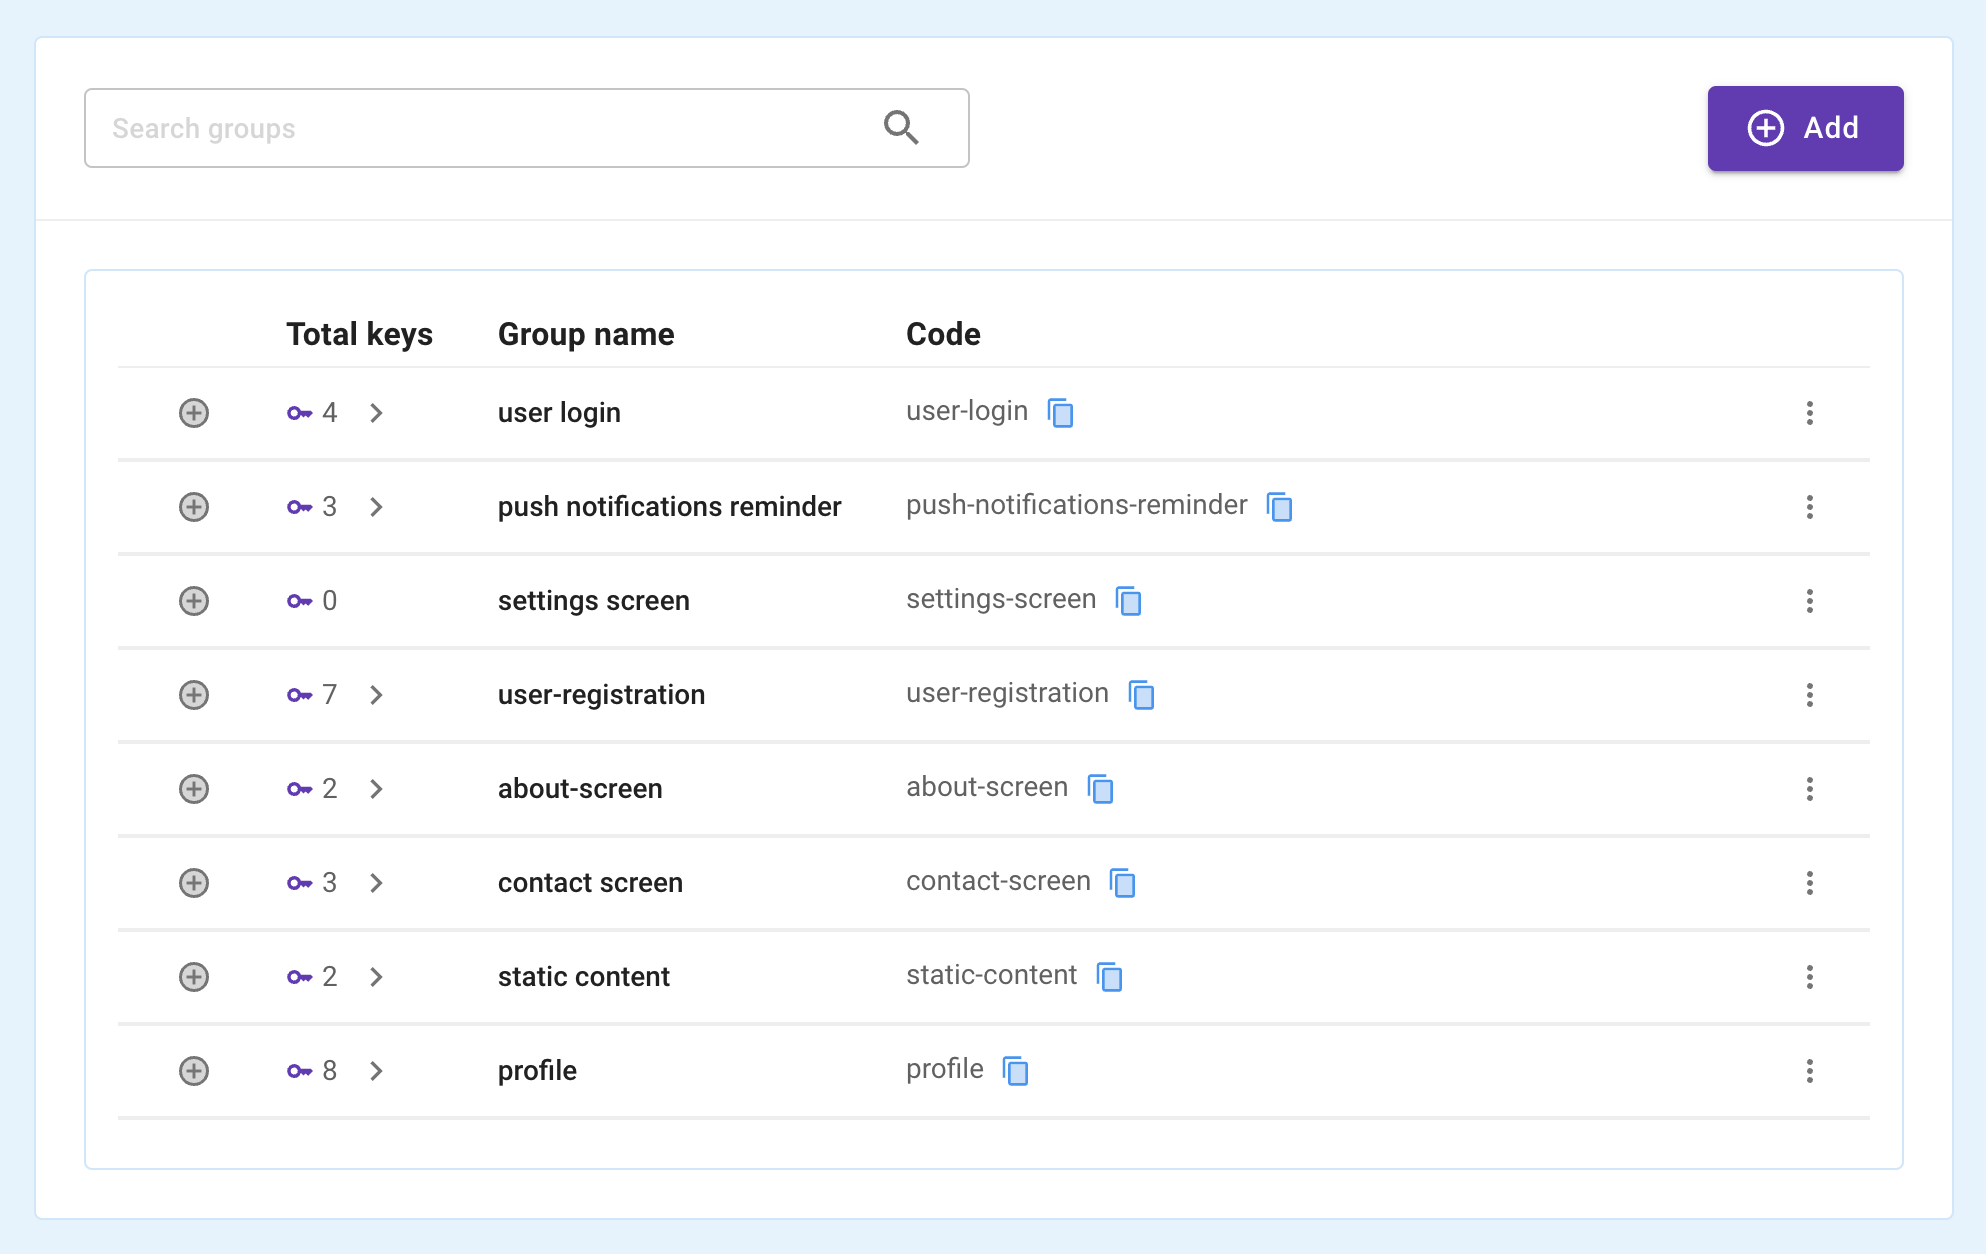Click the 'settings screen' group name

(x=594, y=601)
